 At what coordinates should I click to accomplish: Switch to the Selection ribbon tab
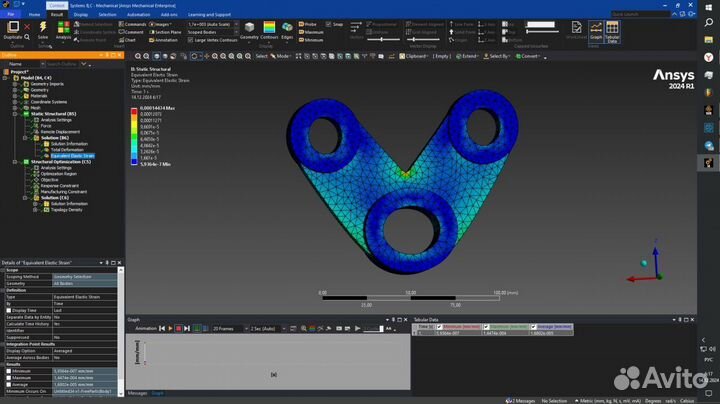(107, 15)
